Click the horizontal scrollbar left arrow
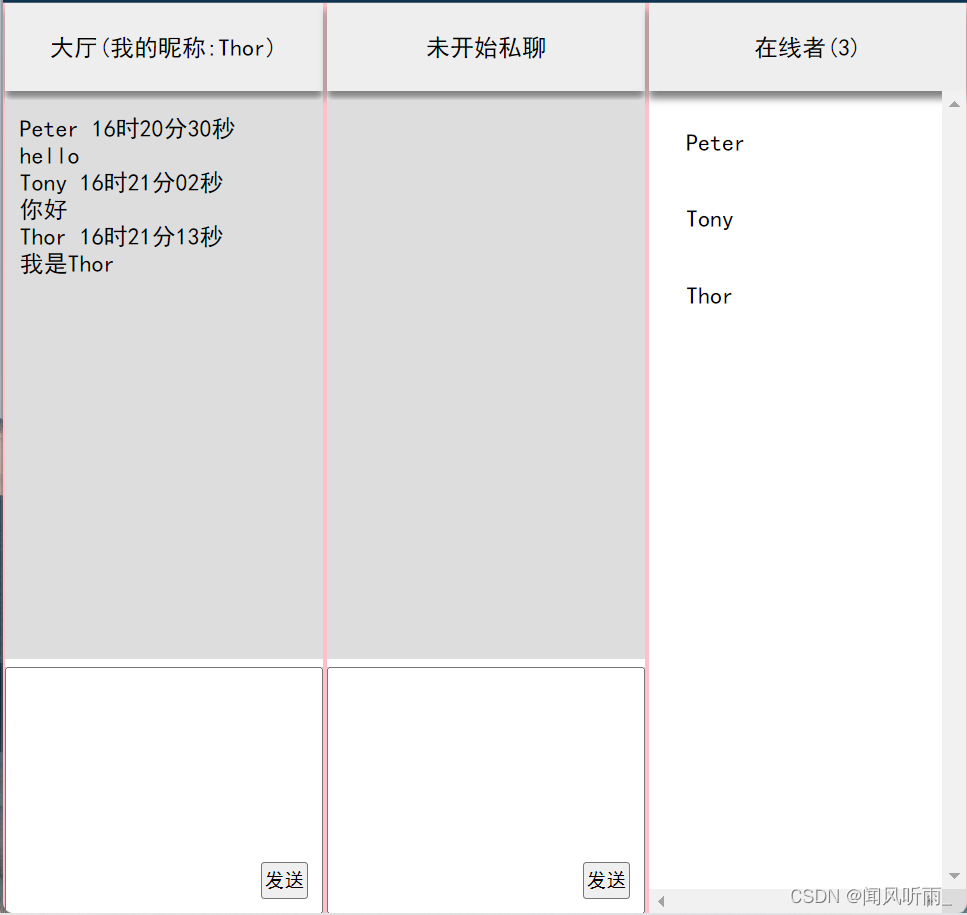 click(661, 901)
